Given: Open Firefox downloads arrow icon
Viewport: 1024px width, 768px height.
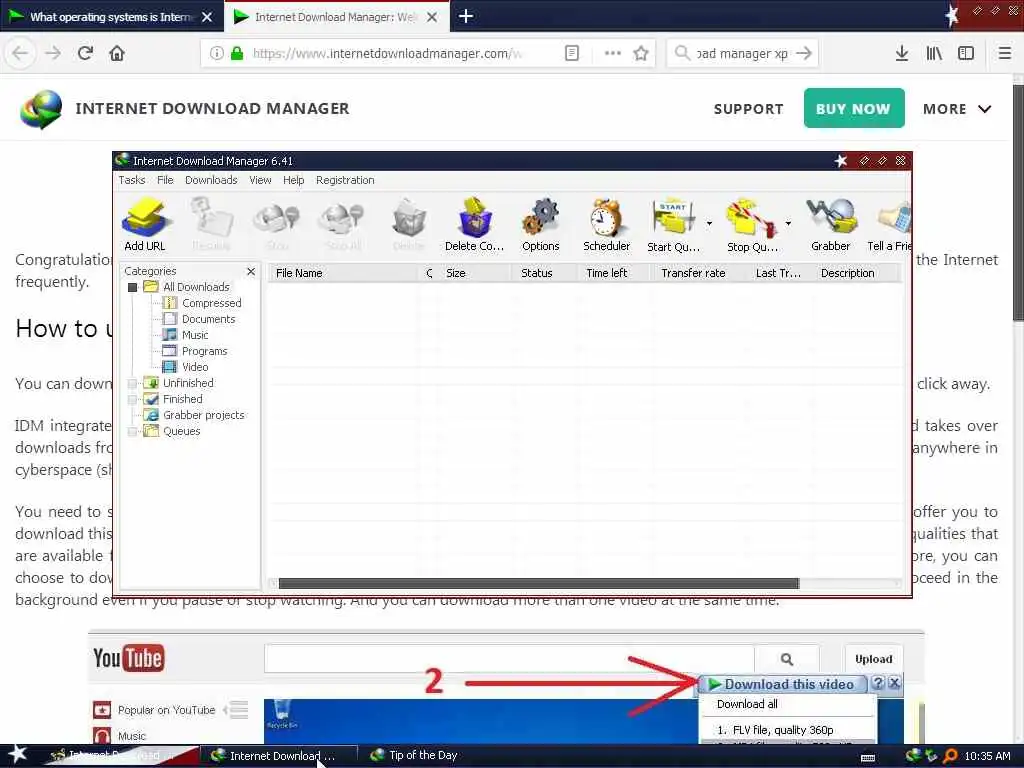Looking at the screenshot, I should (x=901, y=53).
